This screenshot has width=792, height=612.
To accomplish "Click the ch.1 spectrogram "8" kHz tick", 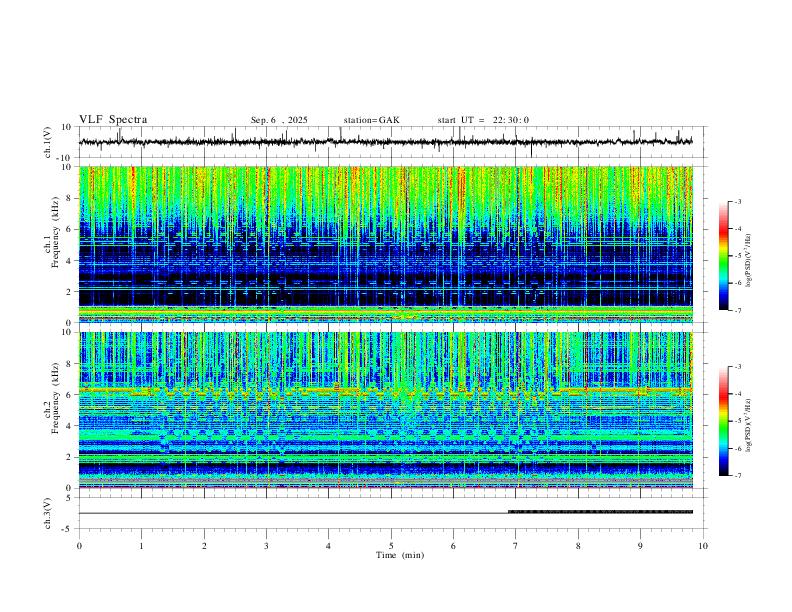I will tap(69, 198).
